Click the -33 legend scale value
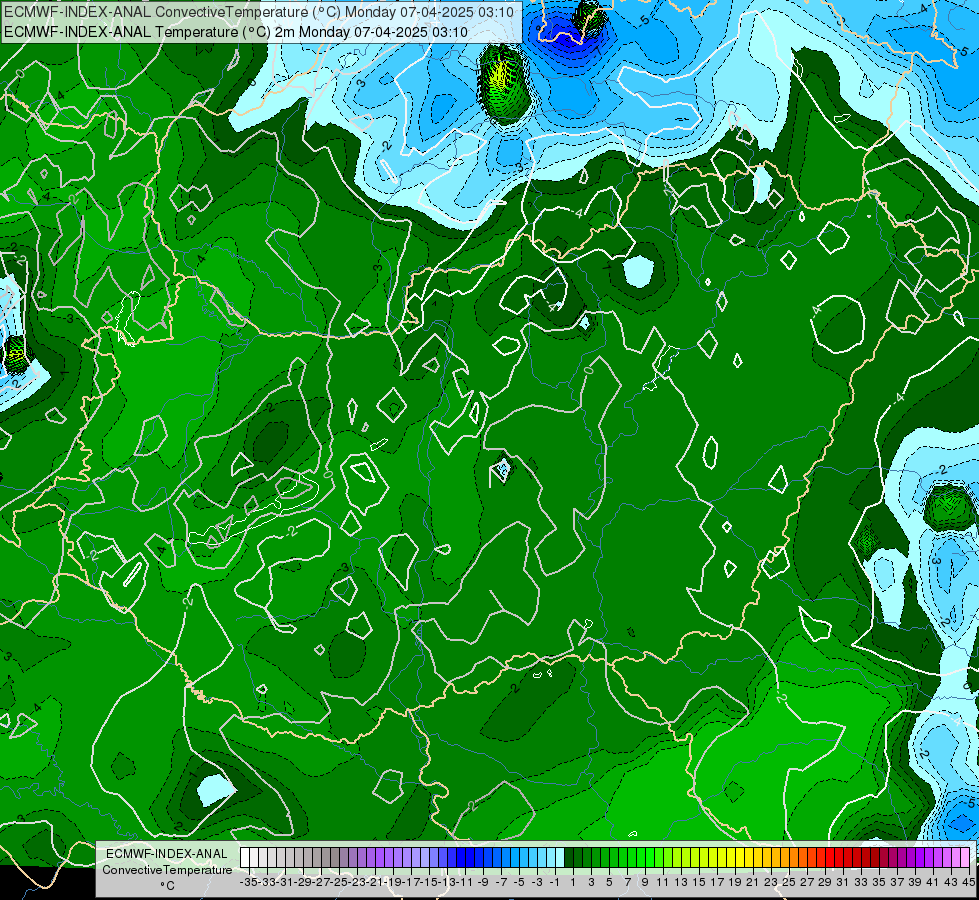 coord(267,882)
